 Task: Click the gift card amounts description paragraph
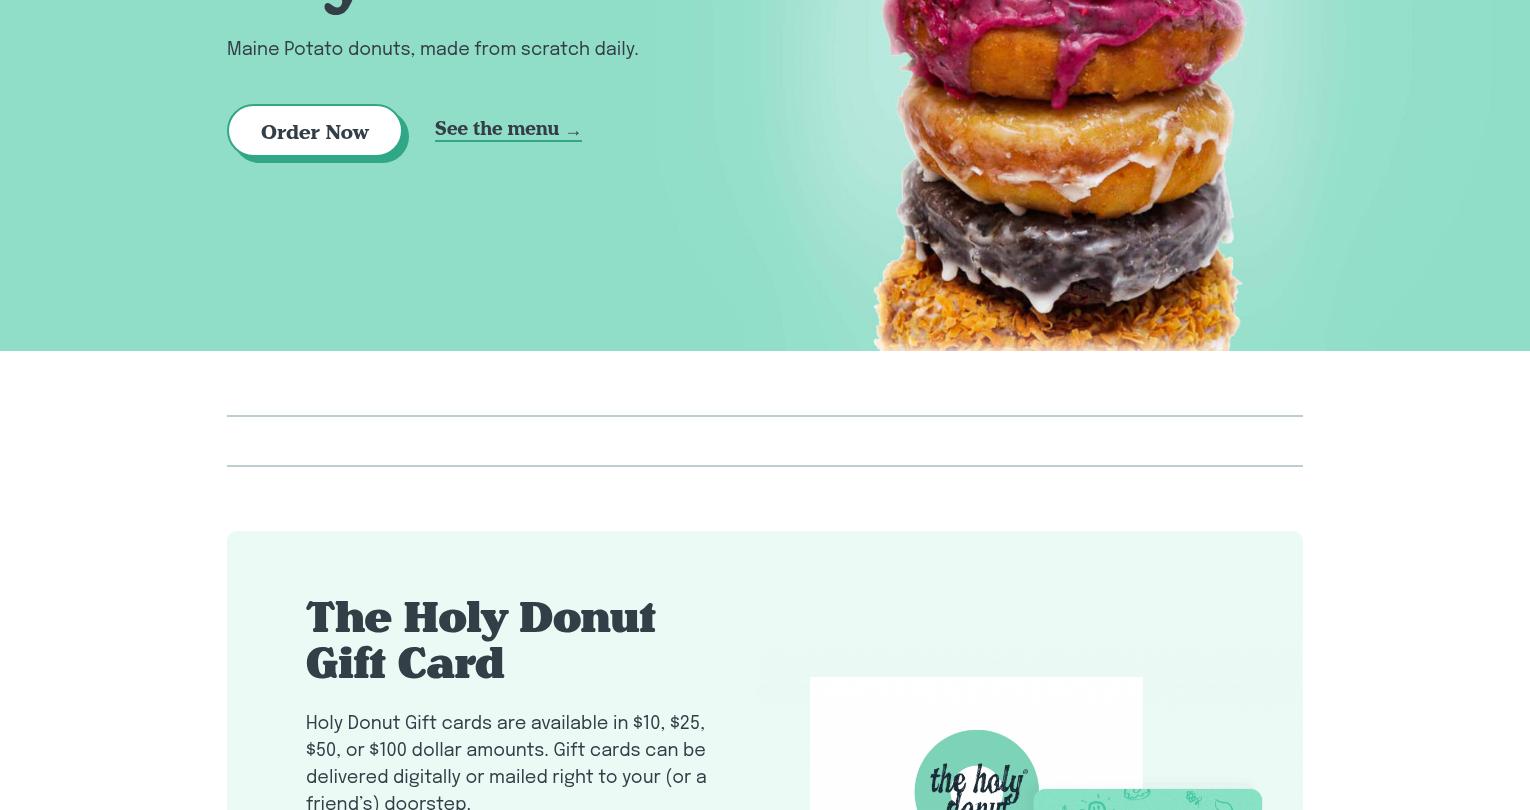point(506,761)
